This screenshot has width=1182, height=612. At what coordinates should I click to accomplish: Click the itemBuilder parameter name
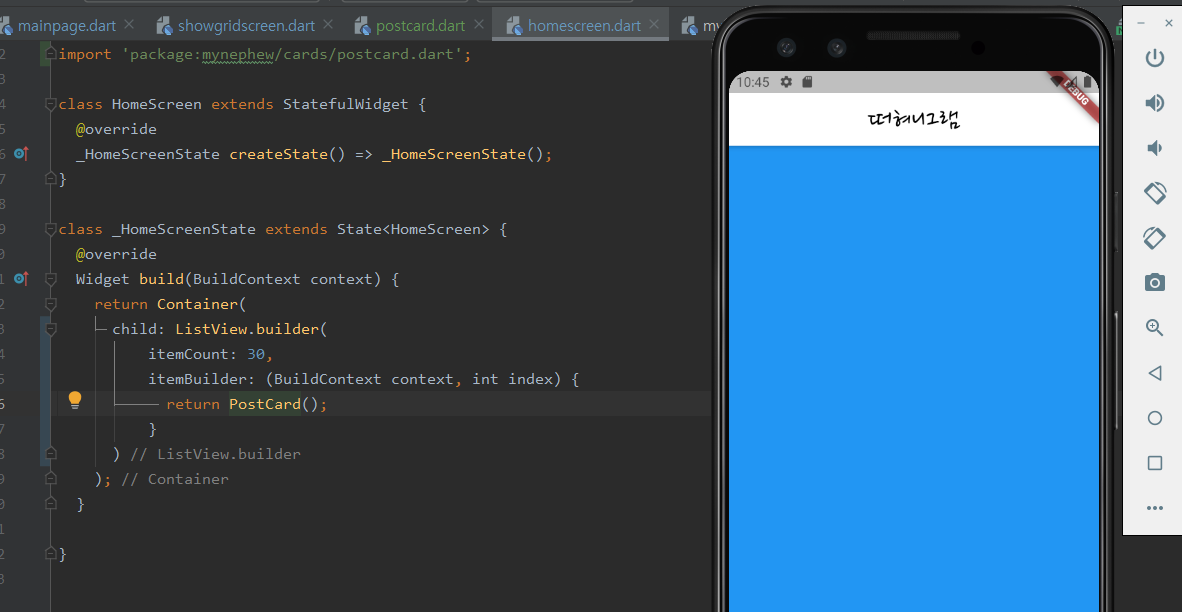click(x=198, y=379)
